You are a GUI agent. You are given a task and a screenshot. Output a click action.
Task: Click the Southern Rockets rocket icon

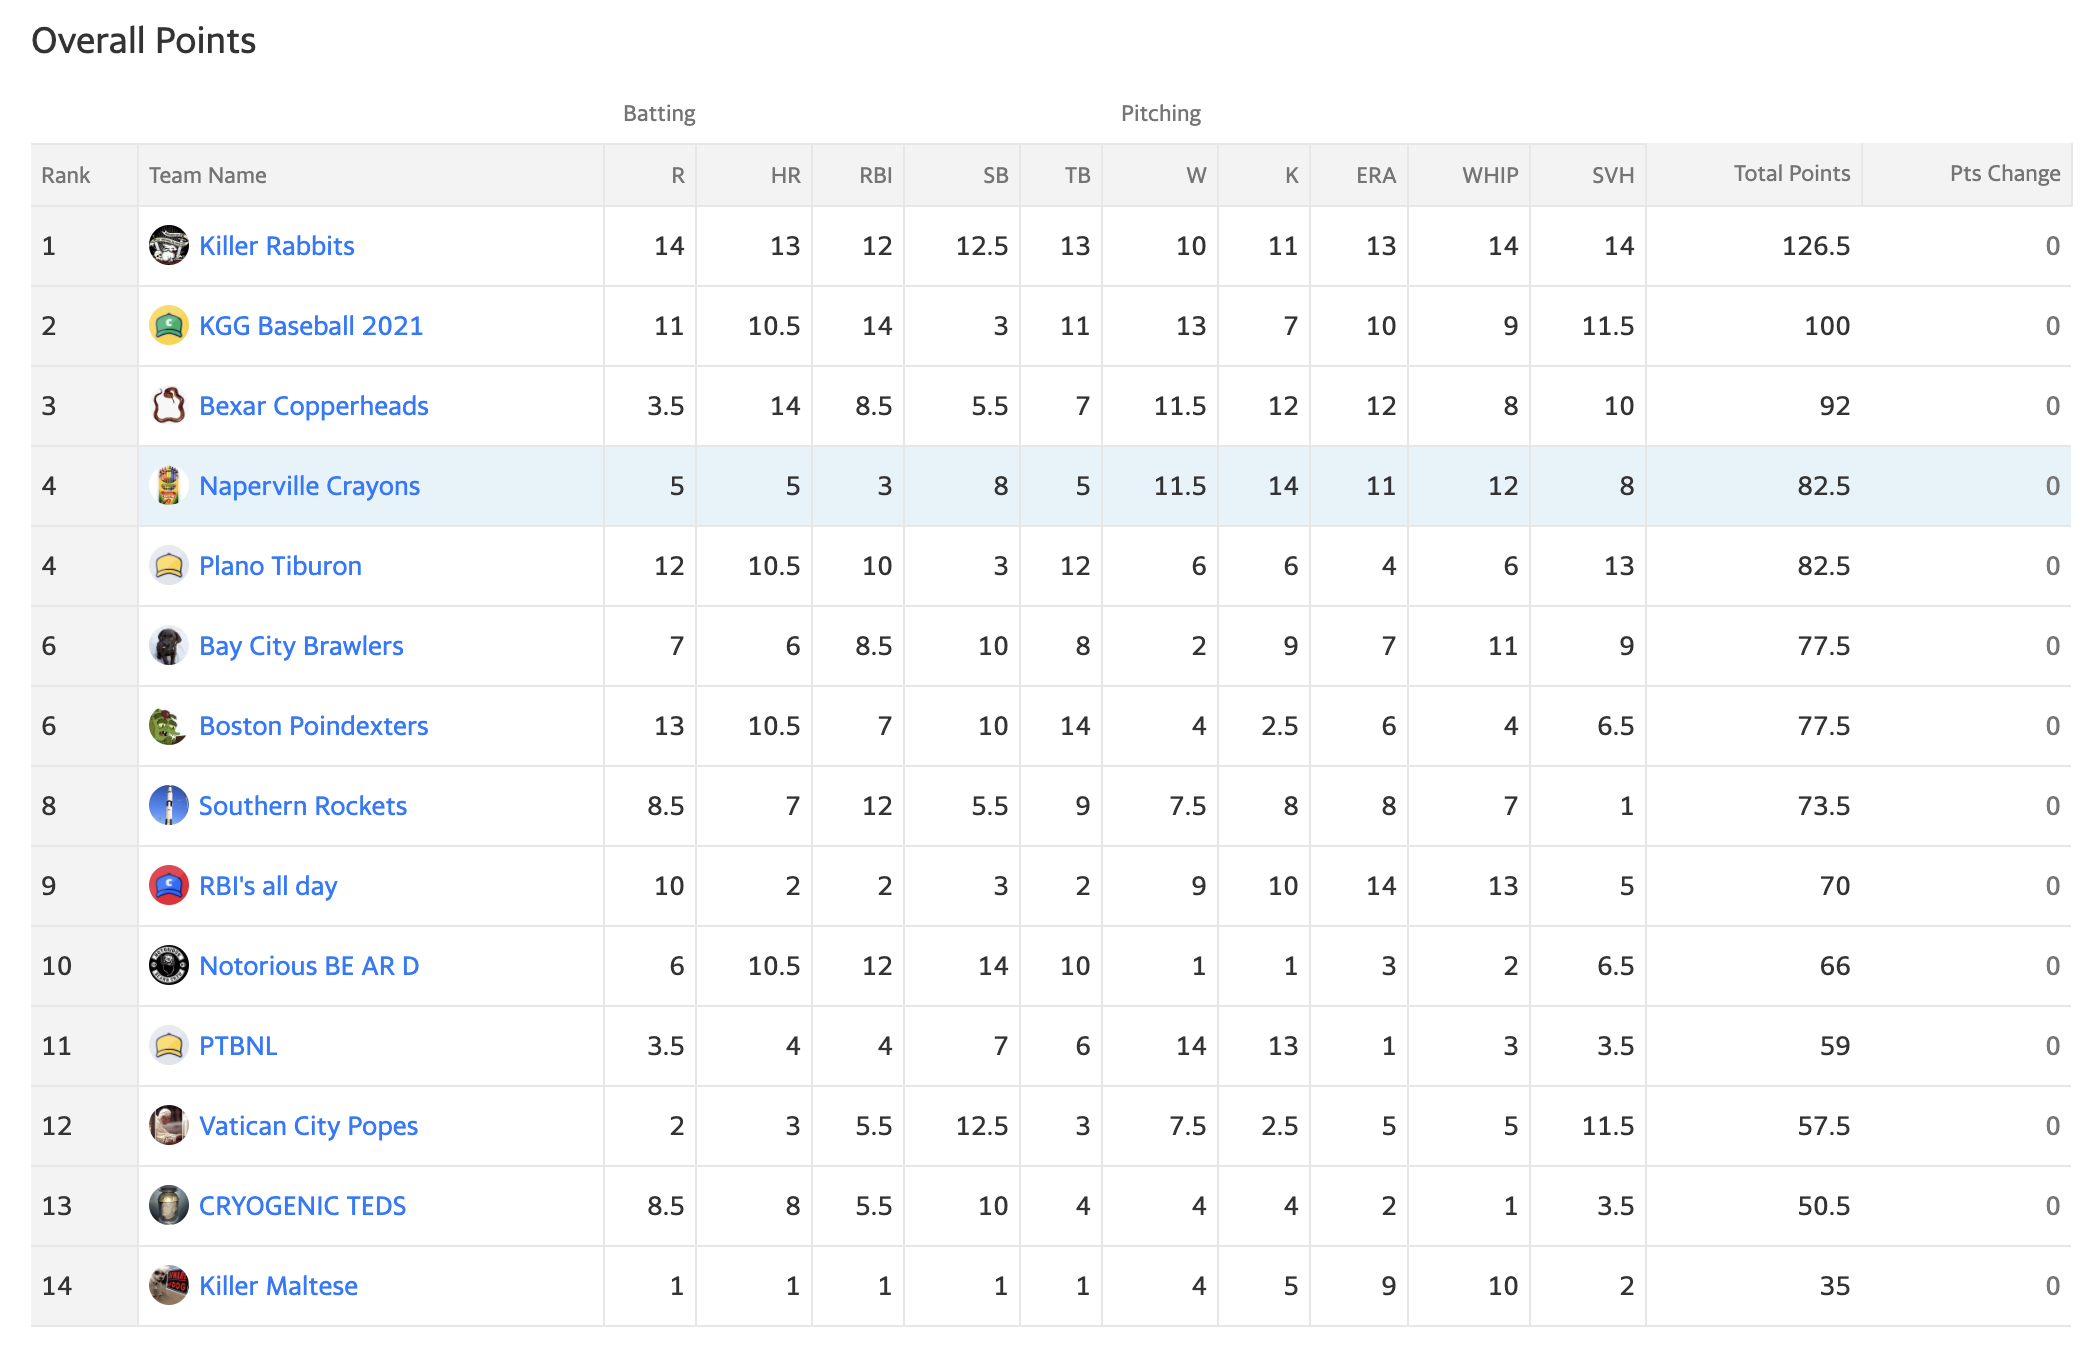click(x=168, y=805)
